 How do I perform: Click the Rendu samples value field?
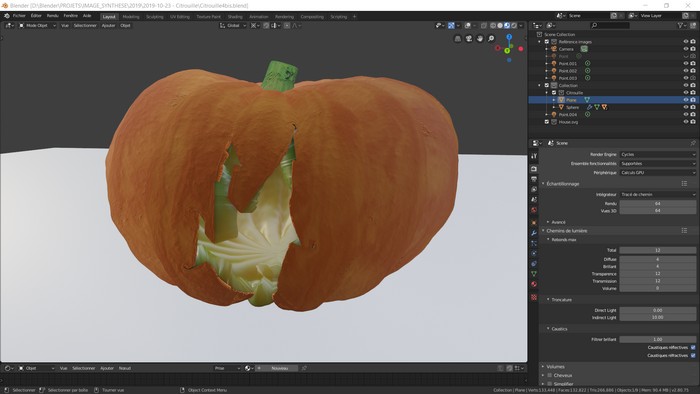pyautogui.click(x=657, y=203)
